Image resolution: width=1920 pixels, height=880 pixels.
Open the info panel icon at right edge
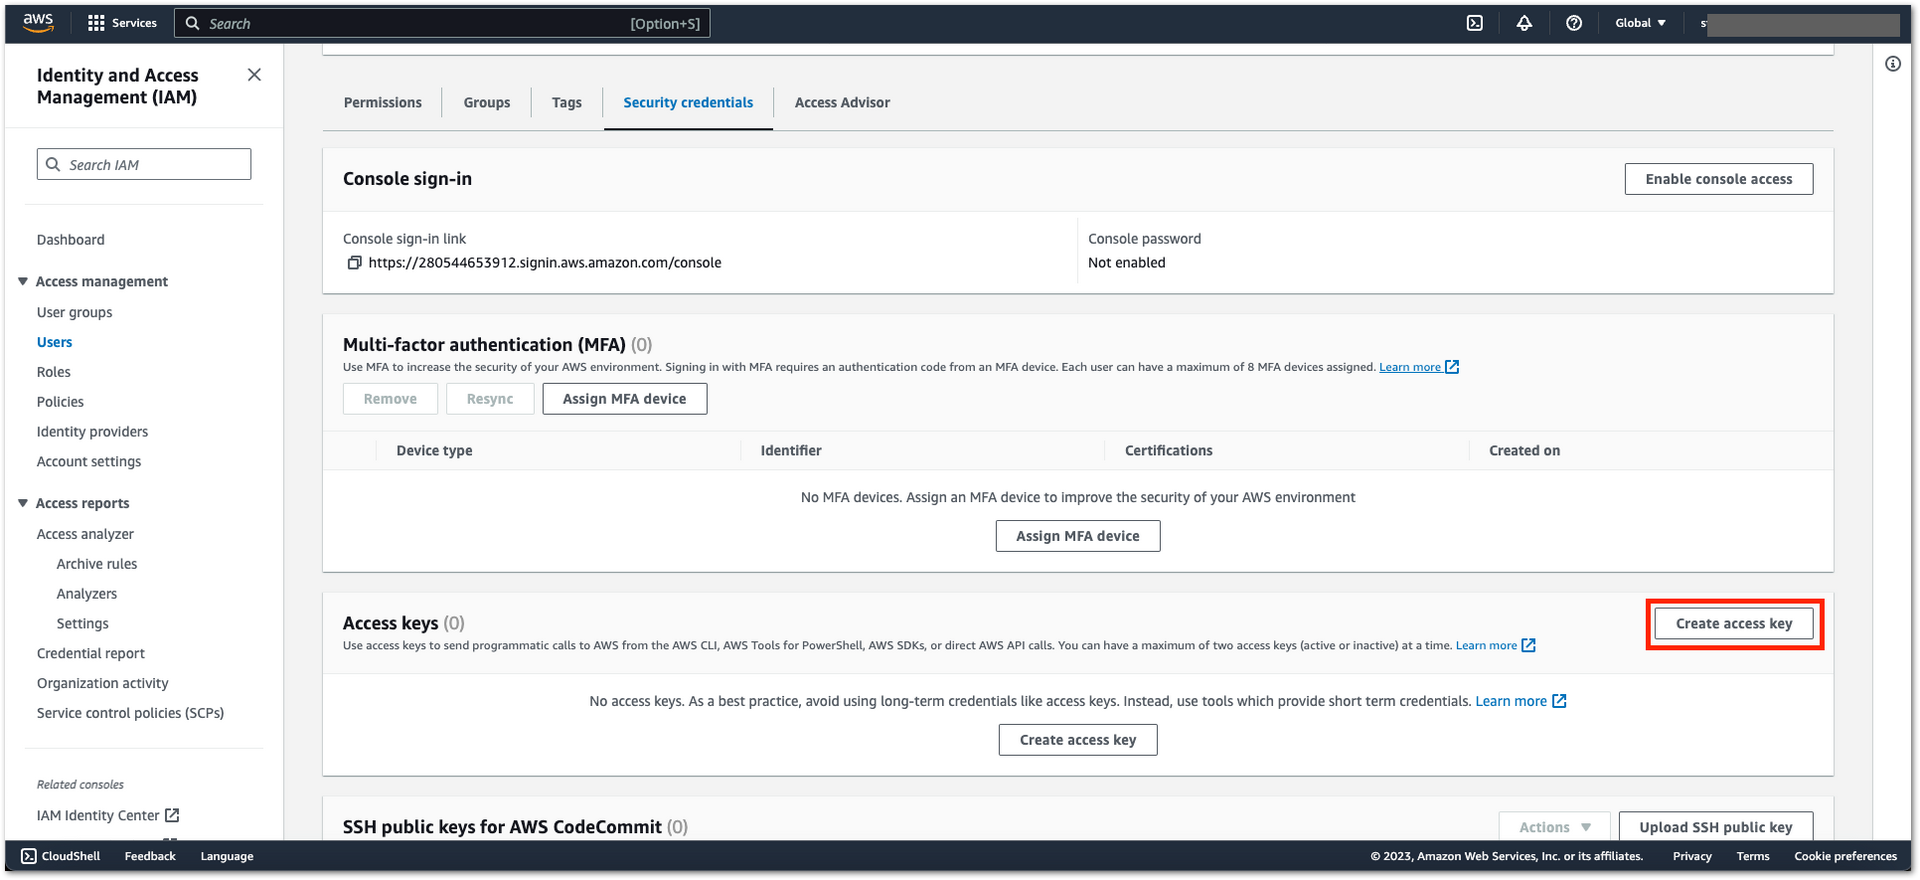[x=1893, y=64]
